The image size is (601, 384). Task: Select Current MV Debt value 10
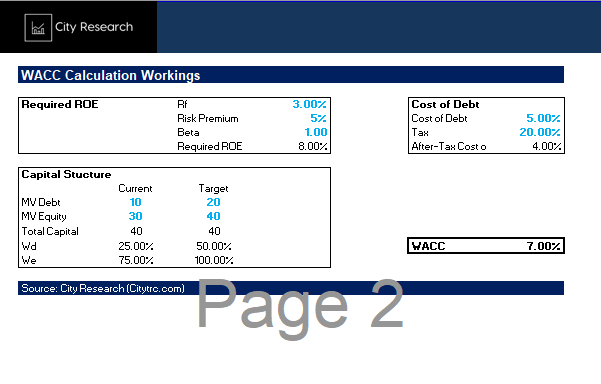(x=135, y=202)
